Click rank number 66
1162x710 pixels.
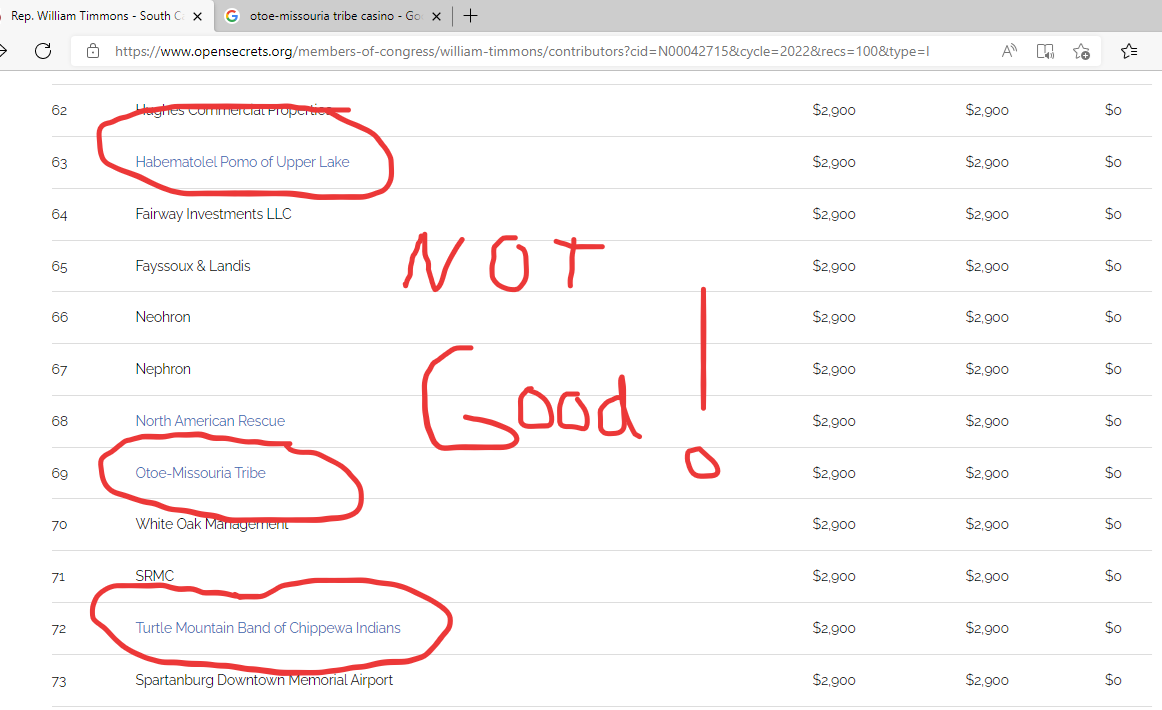click(x=59, y=317)
